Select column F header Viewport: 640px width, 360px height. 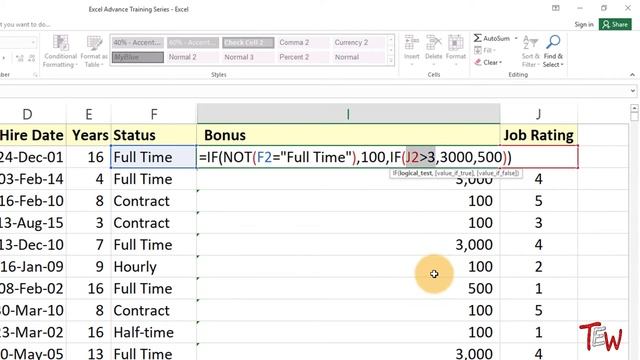154,114
